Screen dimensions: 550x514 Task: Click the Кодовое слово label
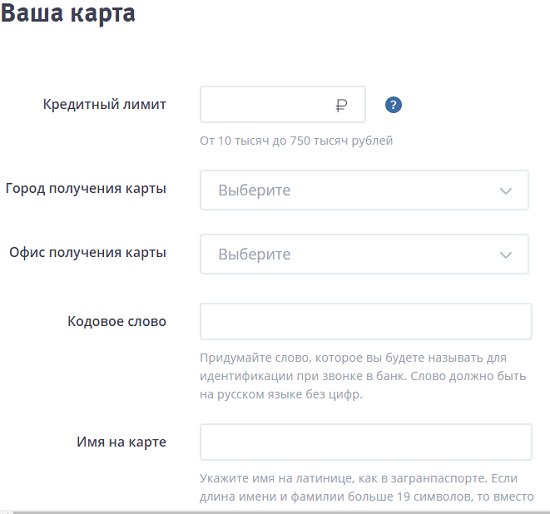click(x=117, y=321)
